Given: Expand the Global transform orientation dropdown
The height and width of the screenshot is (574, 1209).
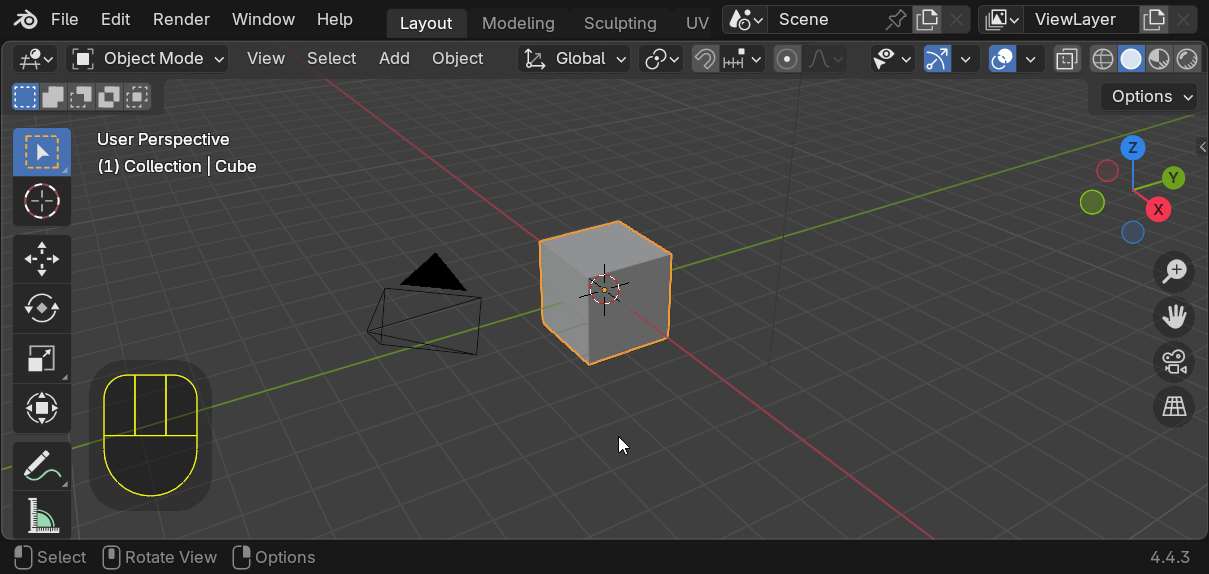Looking at the screenshot, I should coord(575,59).
